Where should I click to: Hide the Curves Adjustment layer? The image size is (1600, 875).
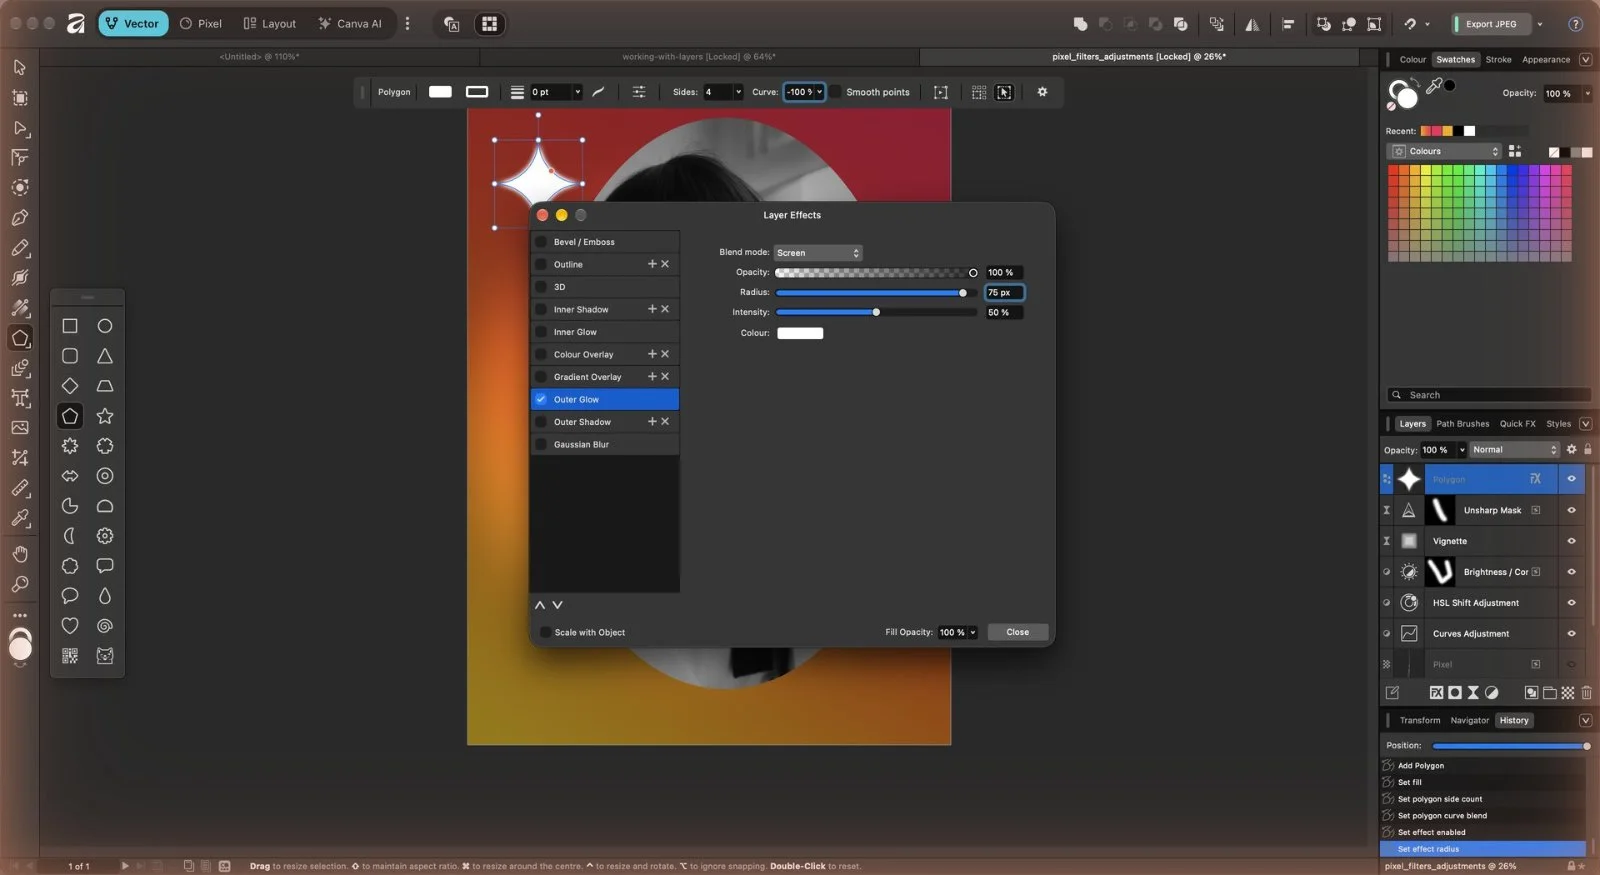tap(1571, 634)
